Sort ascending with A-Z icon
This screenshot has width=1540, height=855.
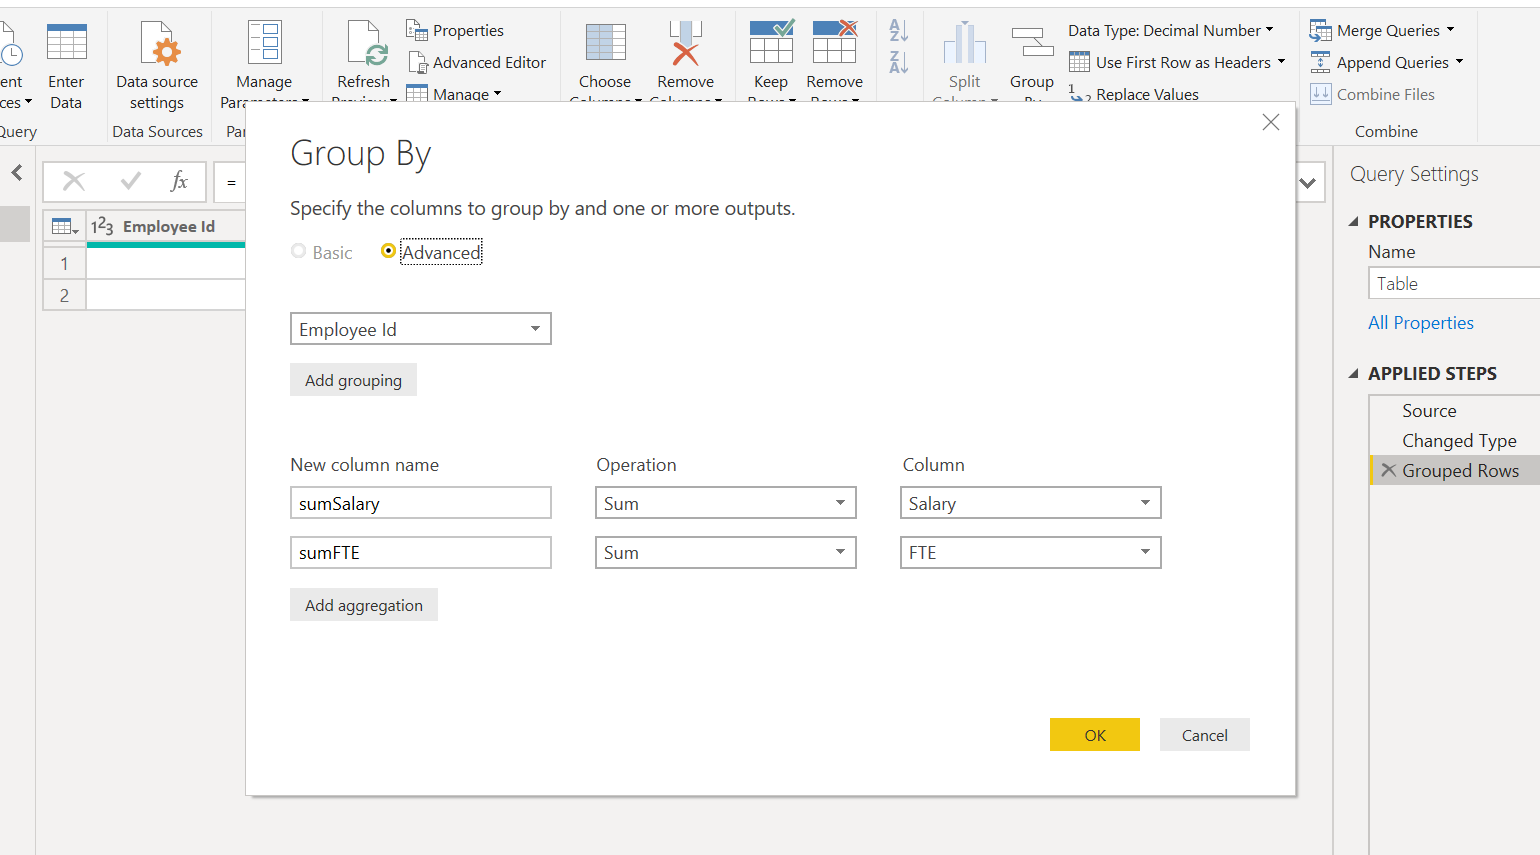(x=899, y=31)
